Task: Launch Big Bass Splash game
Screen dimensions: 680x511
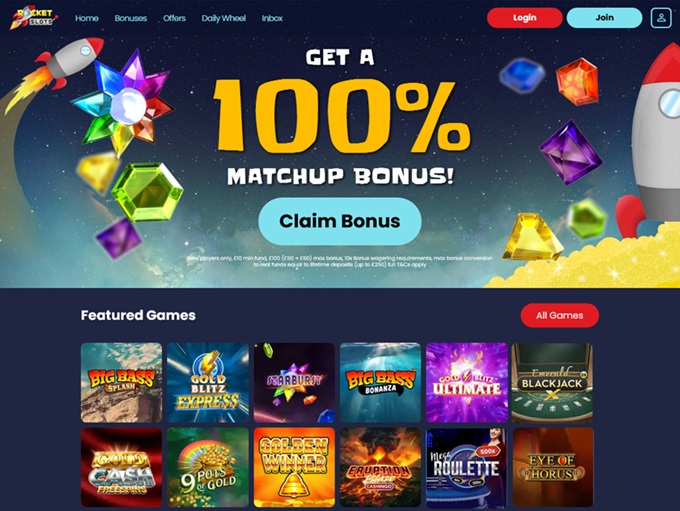Action: point(121,383)
